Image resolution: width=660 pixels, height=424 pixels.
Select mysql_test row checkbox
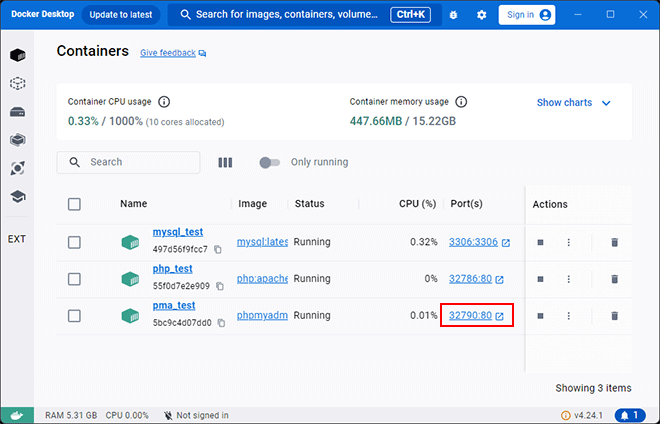point(74,243)
